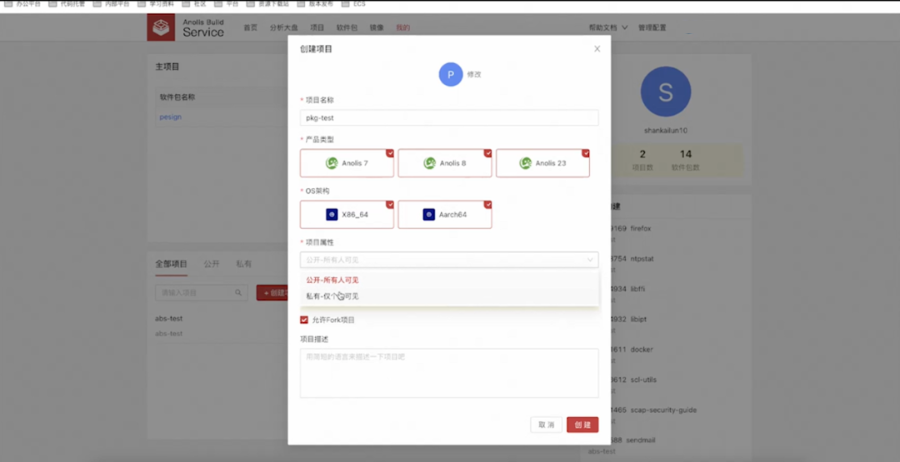
Task: Click the 14 软件包数 counter
Action: pos(685,160)
